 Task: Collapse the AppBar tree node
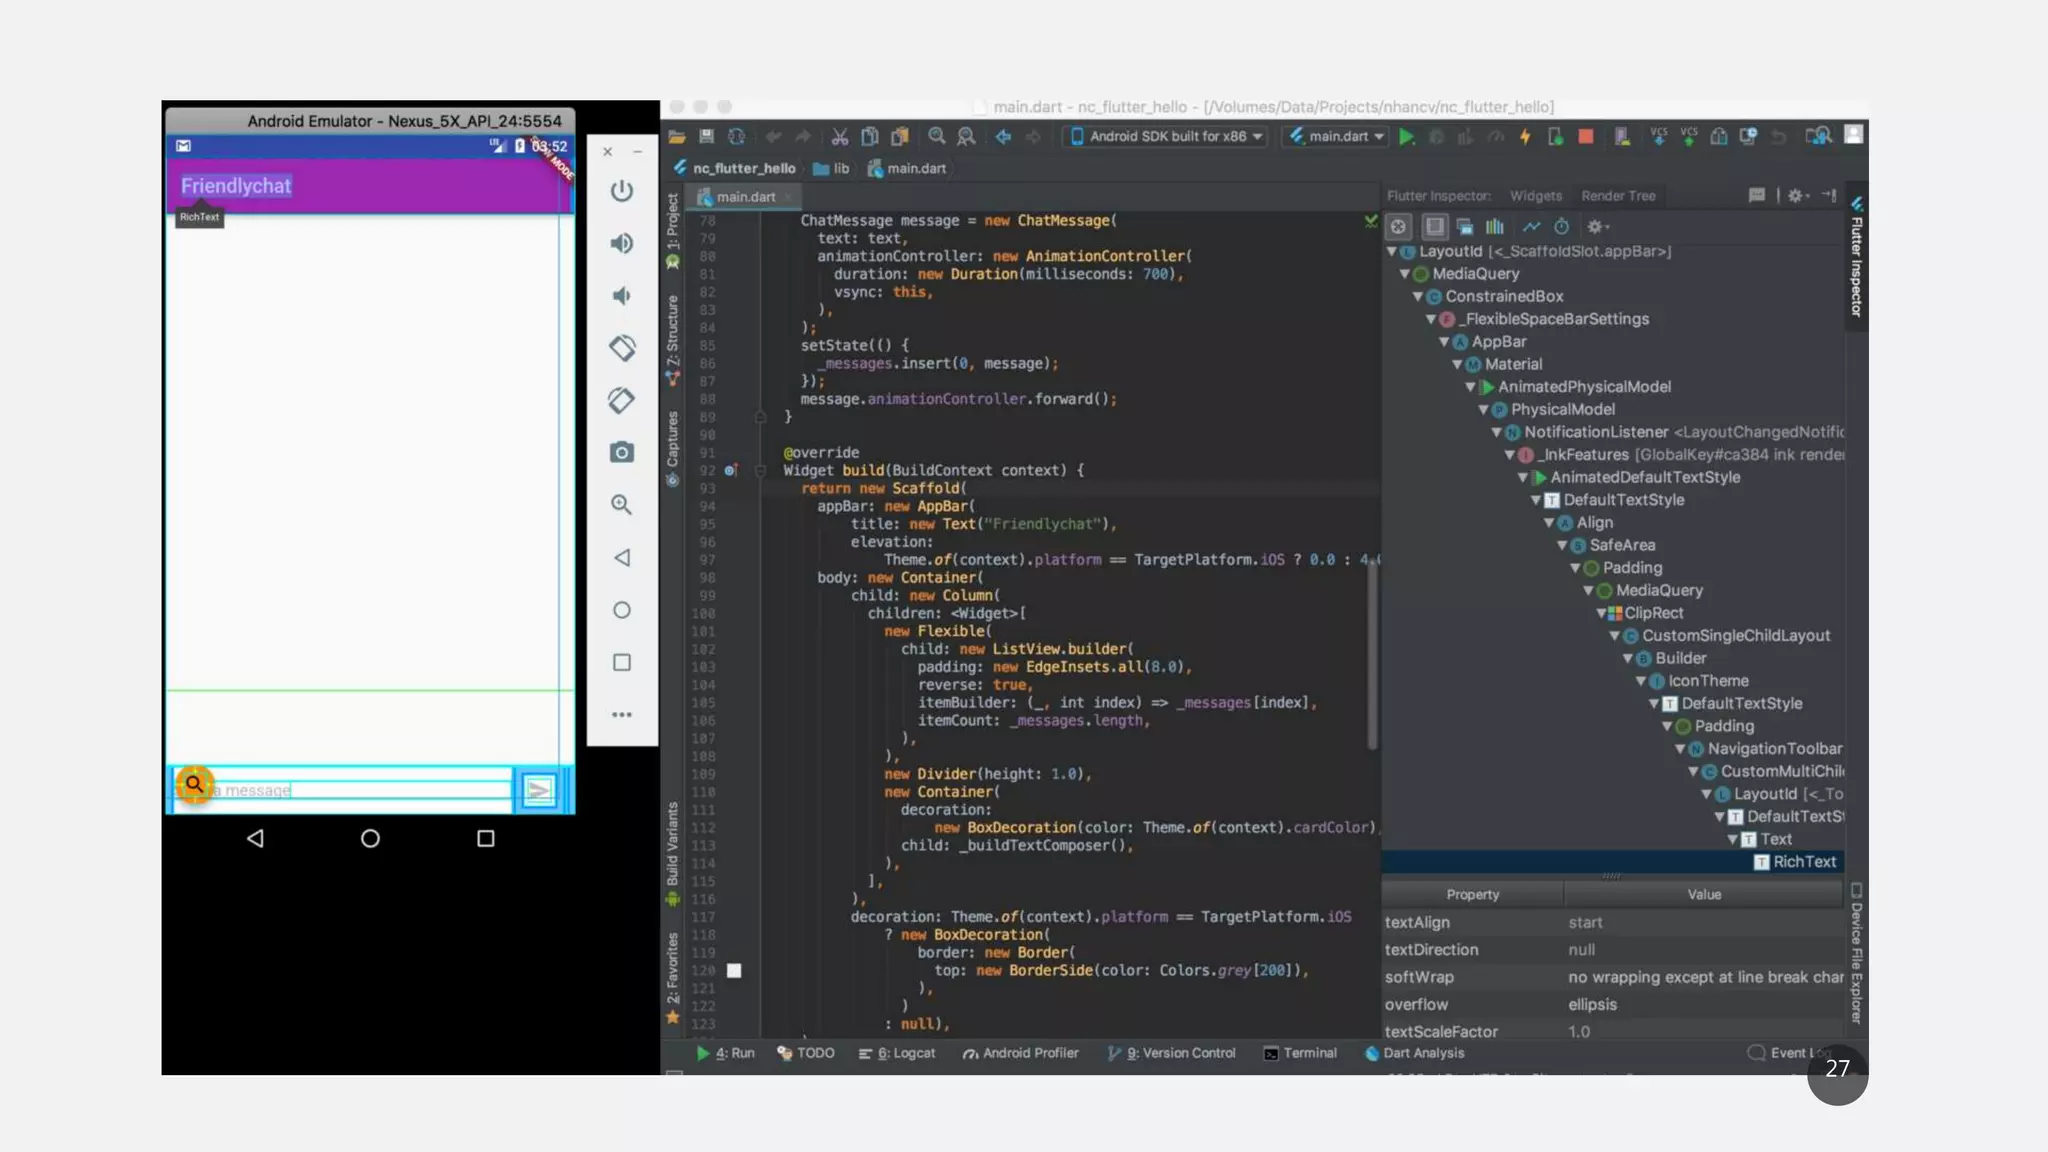(x=1444, y=342)
